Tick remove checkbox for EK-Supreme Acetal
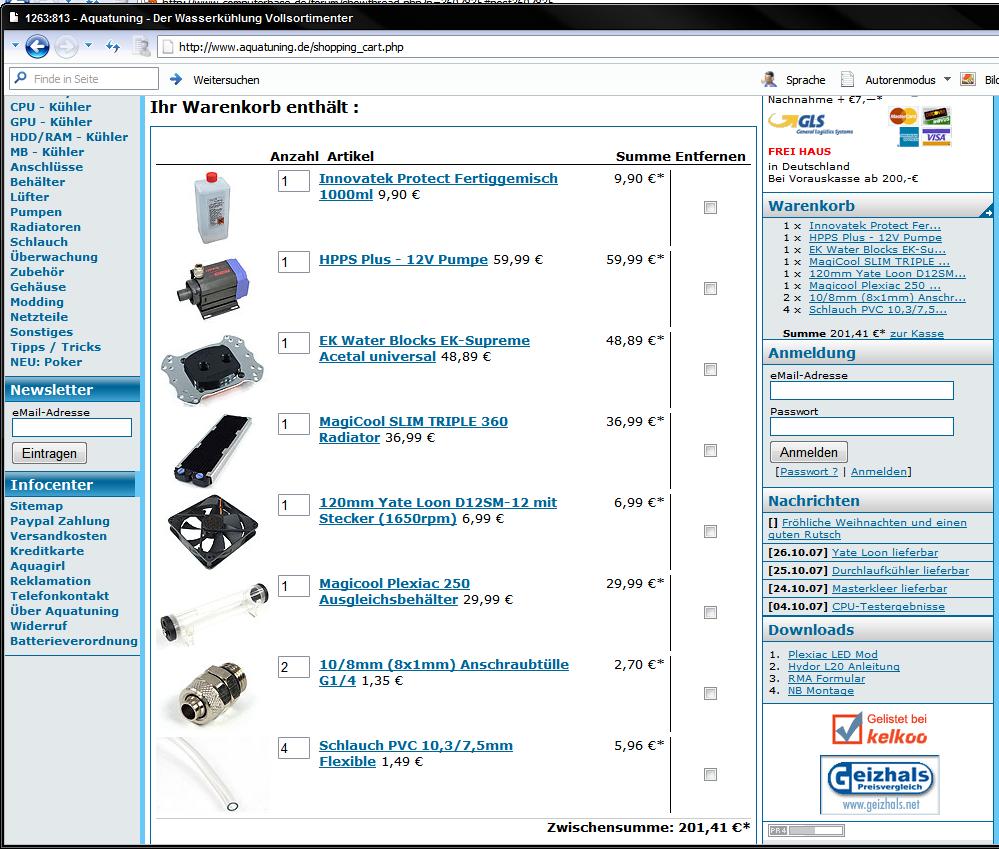Image resolution: width=999 pixels, height=849 pixels. coord(710,369)
